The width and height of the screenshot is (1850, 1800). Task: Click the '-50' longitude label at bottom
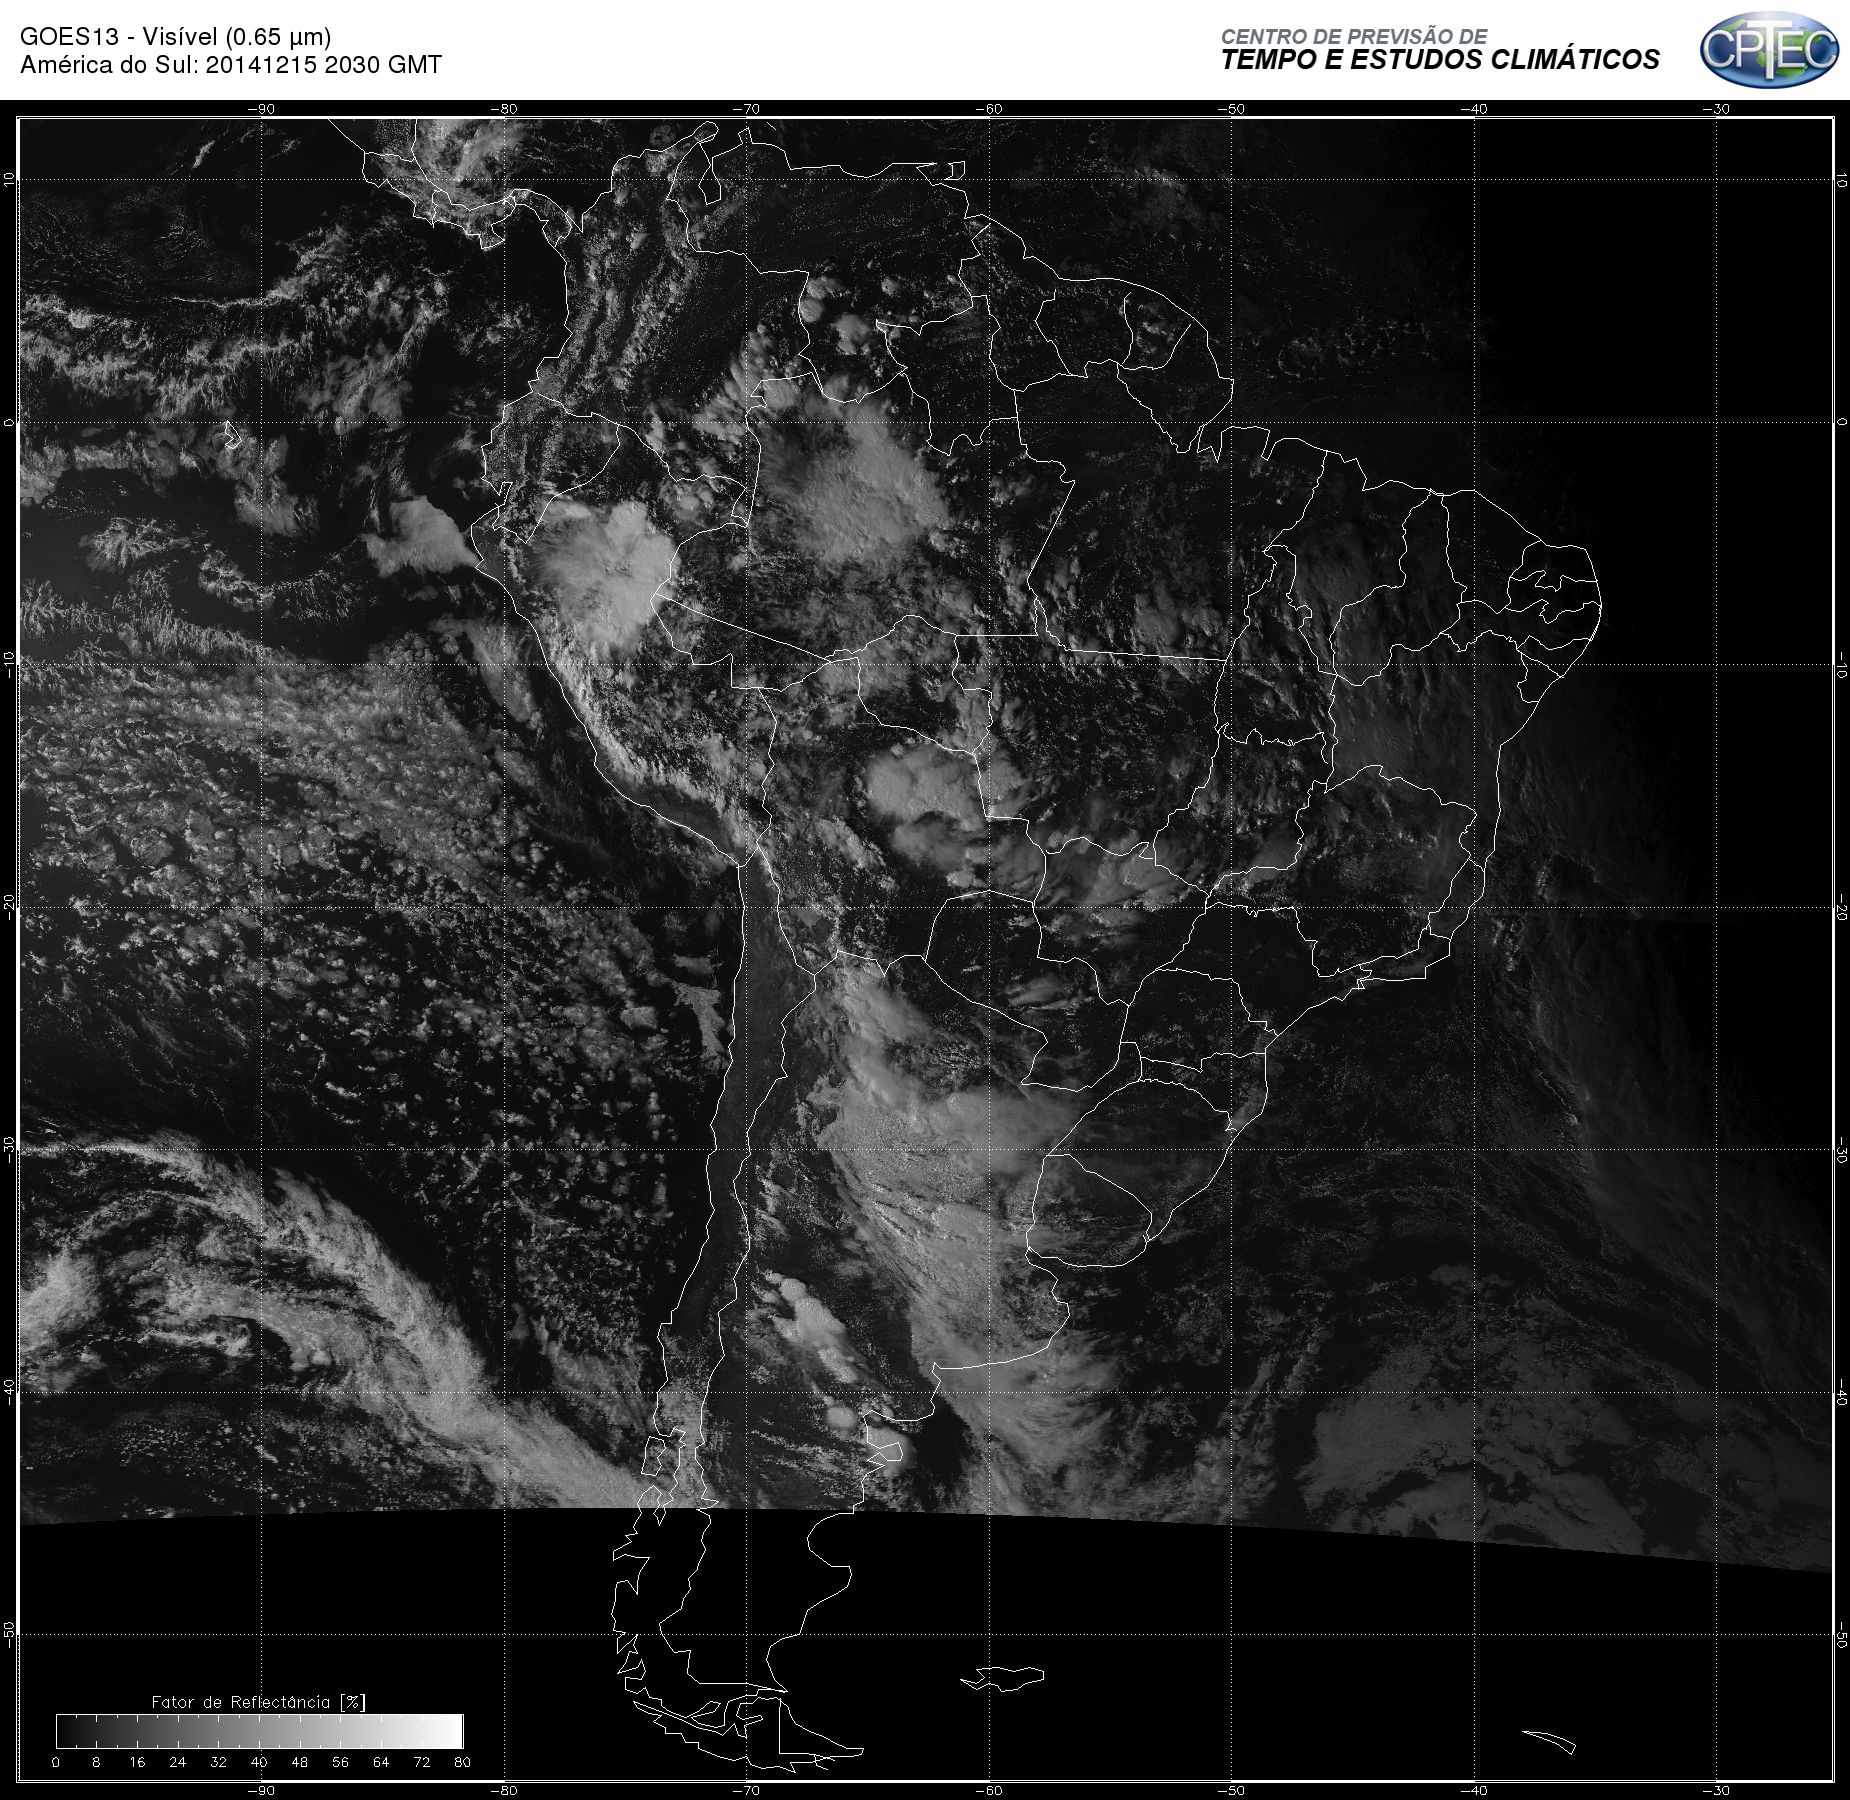pos(1232,1791)
